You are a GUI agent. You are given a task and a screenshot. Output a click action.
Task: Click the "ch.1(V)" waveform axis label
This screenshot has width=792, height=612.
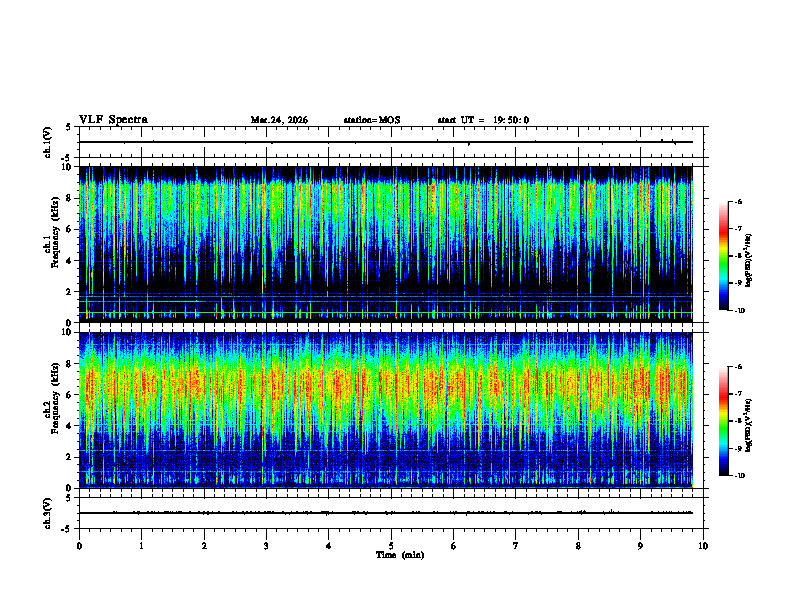(x=48, y=142)
